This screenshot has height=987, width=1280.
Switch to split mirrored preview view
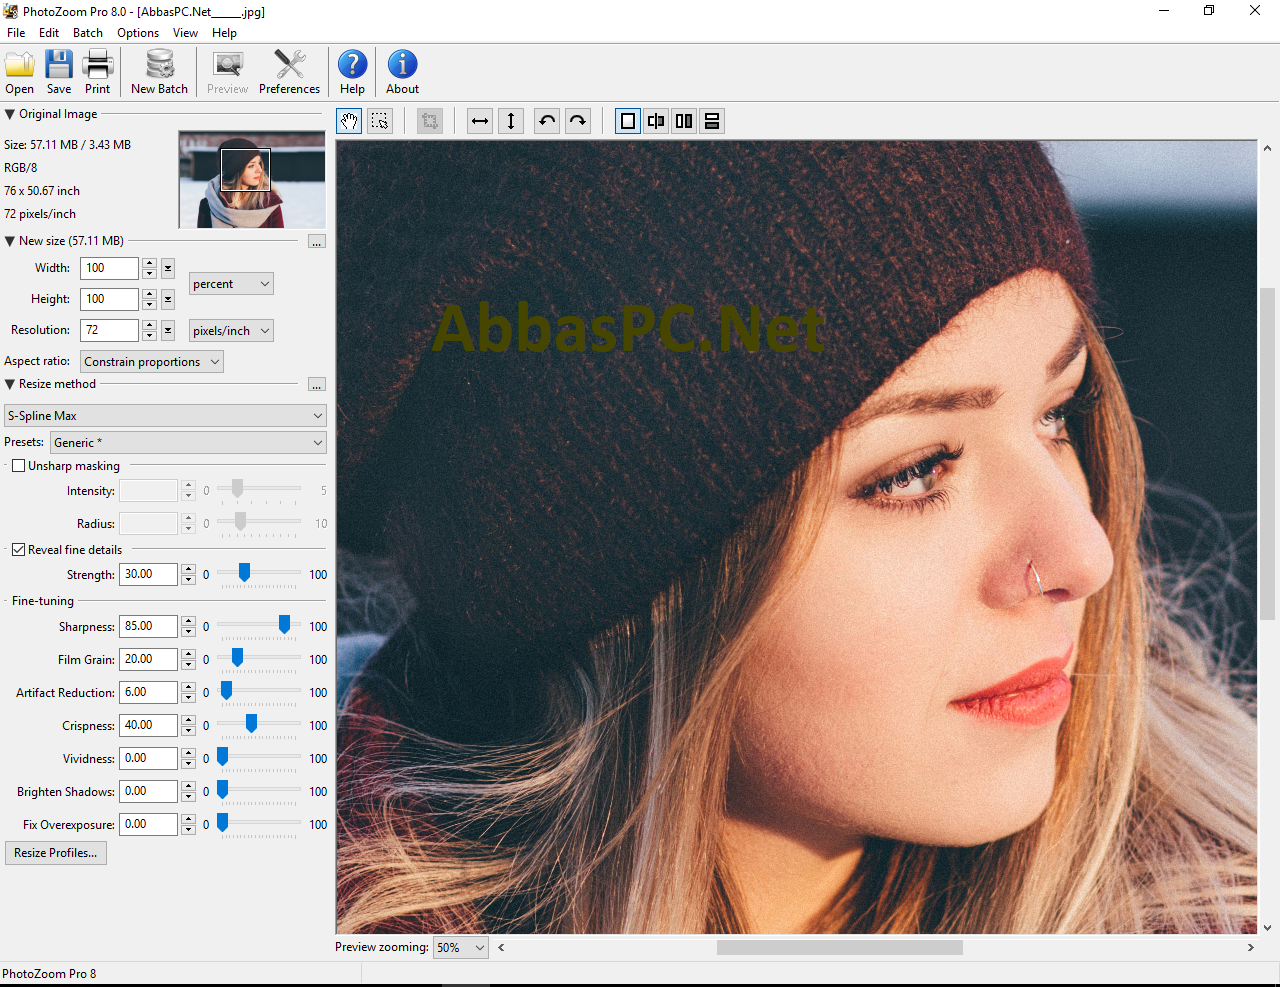(656, 121)
